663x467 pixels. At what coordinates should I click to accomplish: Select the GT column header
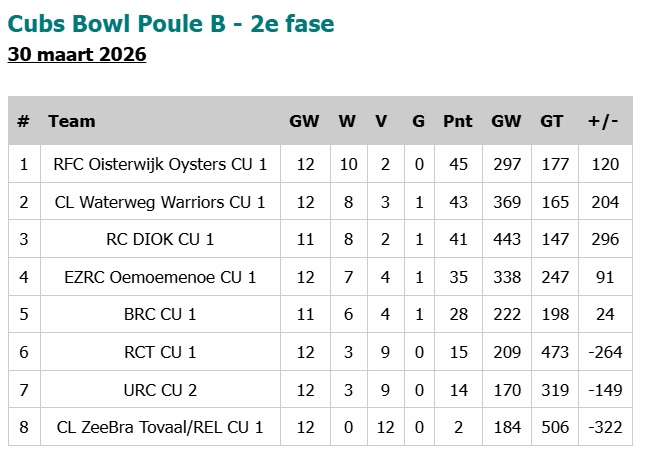(x=552, y=122)
